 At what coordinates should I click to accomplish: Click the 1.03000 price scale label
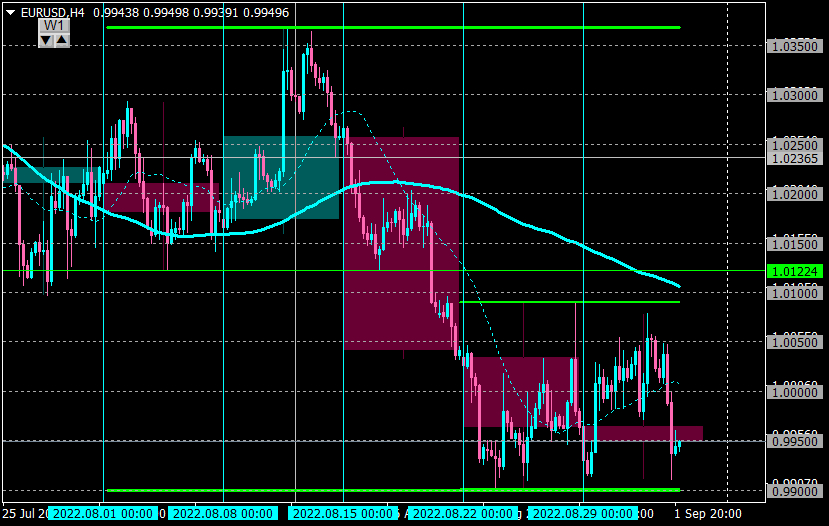[x=795, y=96]
